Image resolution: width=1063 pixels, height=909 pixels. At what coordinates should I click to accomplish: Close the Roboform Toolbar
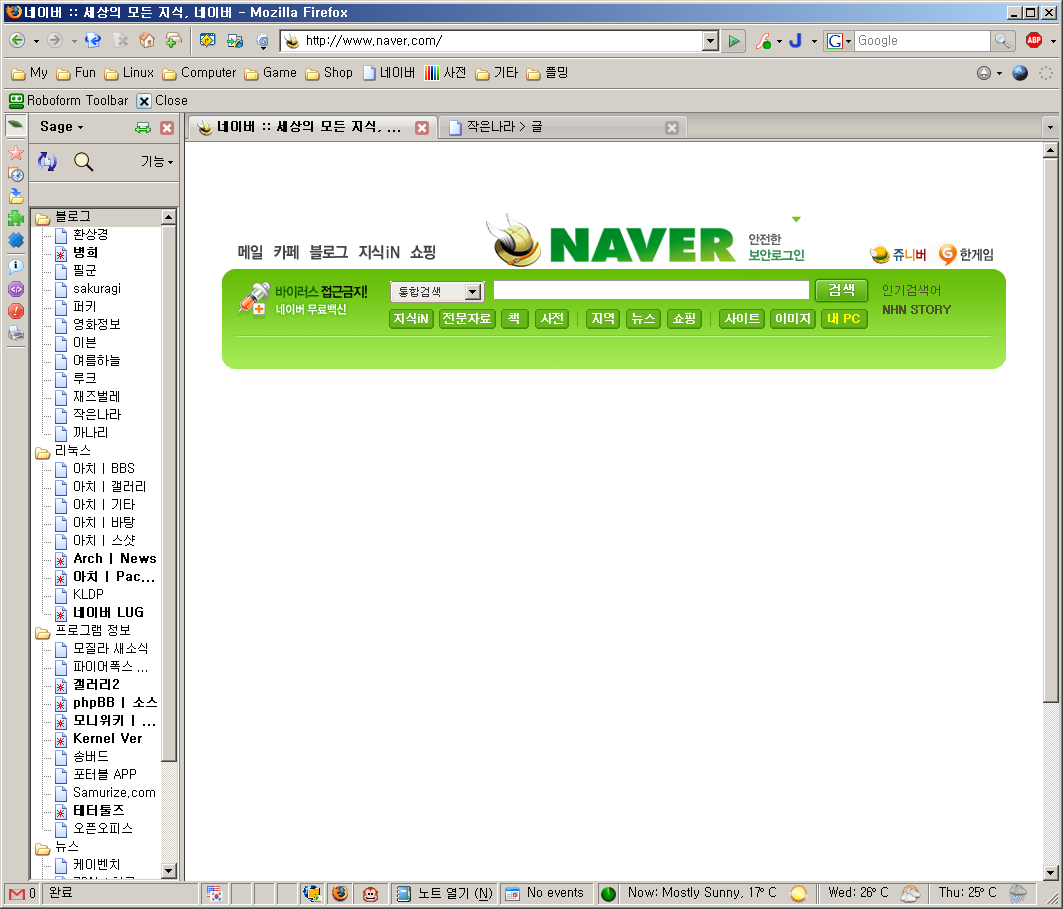click(x=162, y=100)
